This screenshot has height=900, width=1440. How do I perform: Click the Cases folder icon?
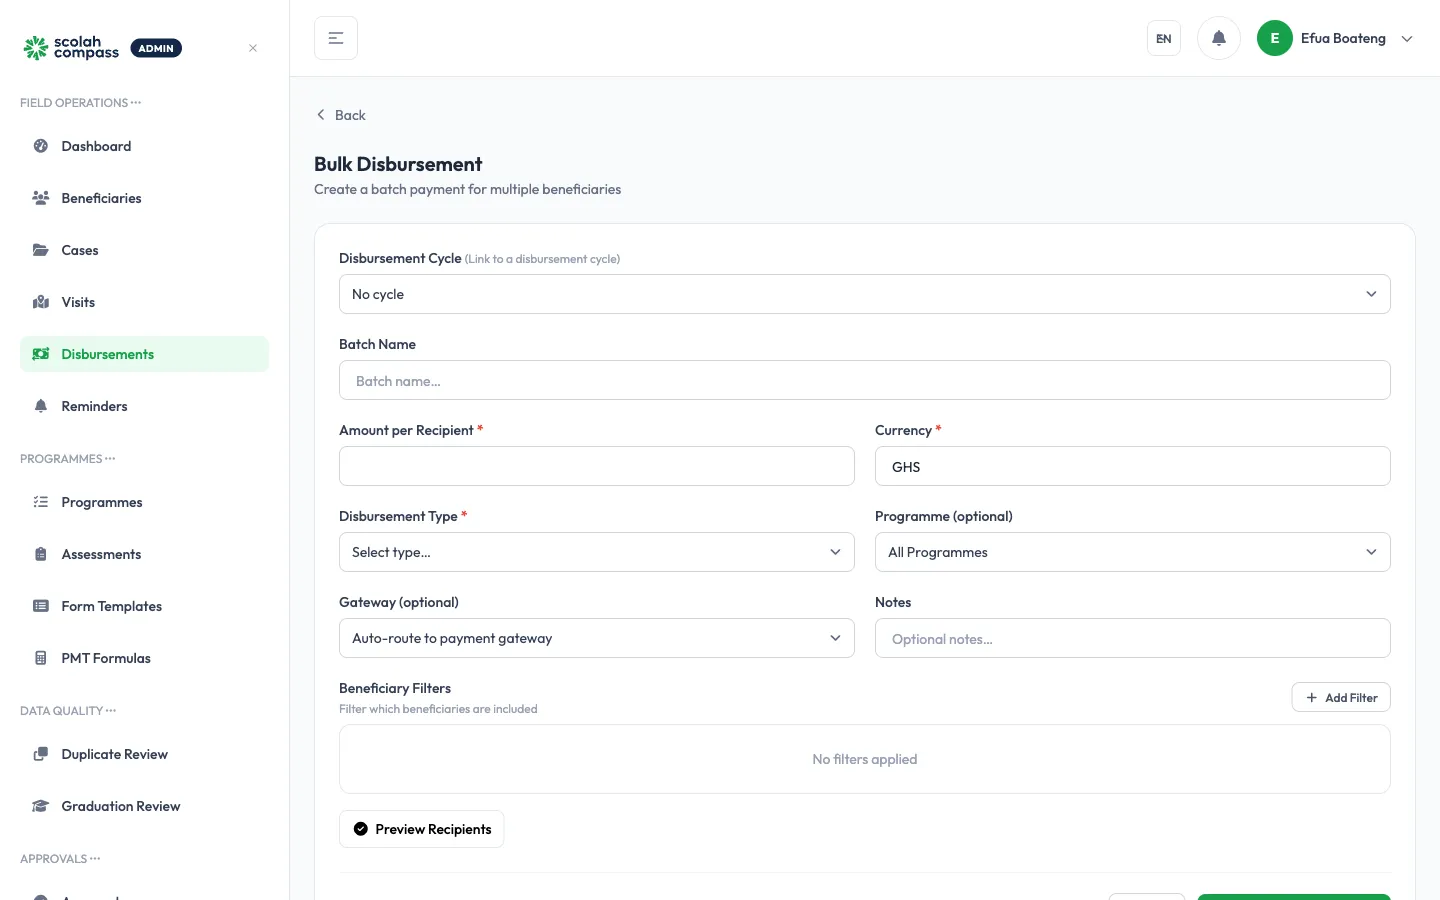[41, 250]
